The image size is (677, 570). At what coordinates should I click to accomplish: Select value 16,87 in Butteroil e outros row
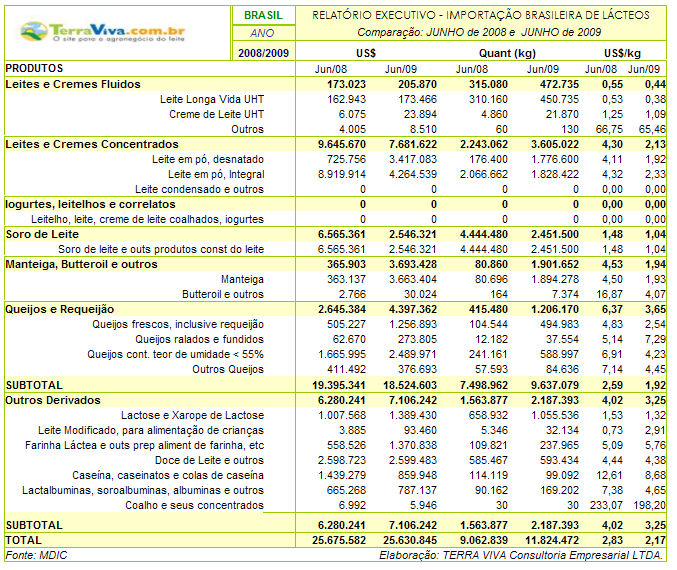tap(609, 294)
